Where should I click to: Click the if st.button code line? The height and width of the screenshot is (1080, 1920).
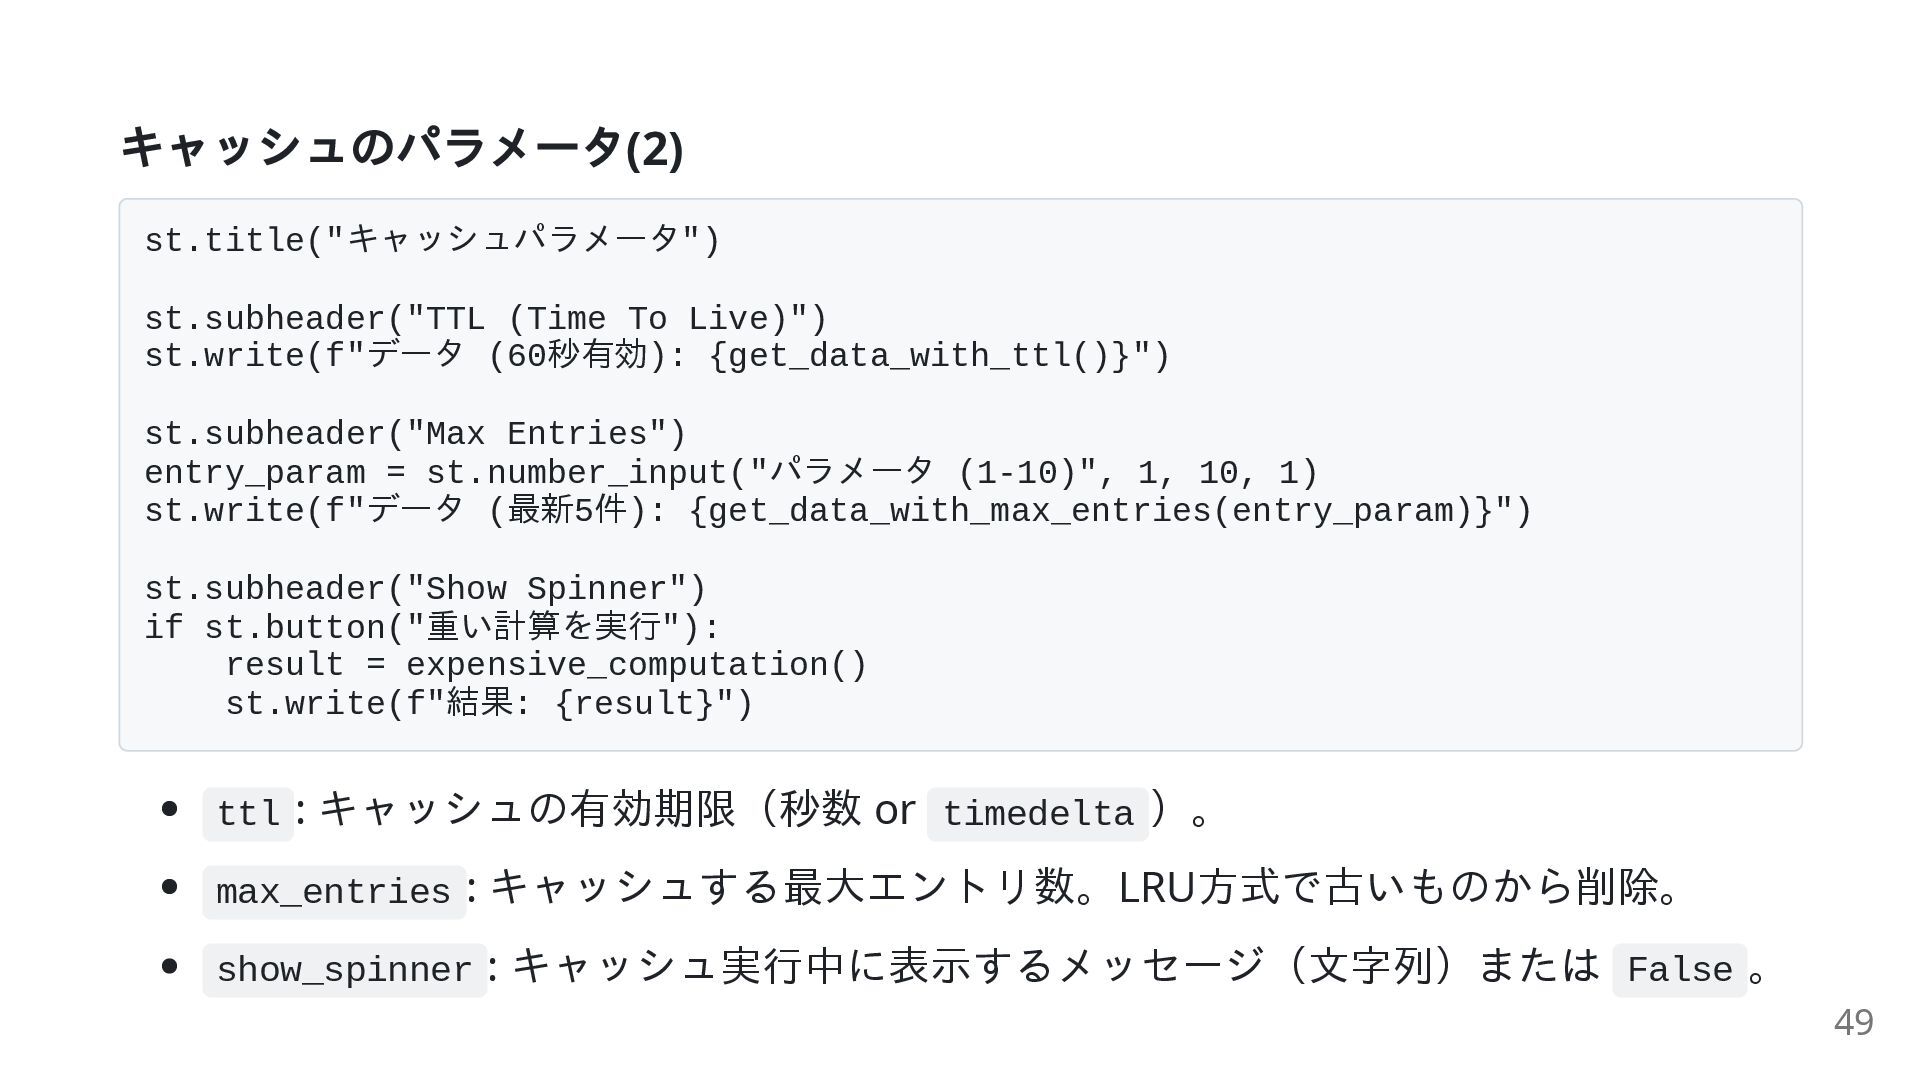pos(432,627)
